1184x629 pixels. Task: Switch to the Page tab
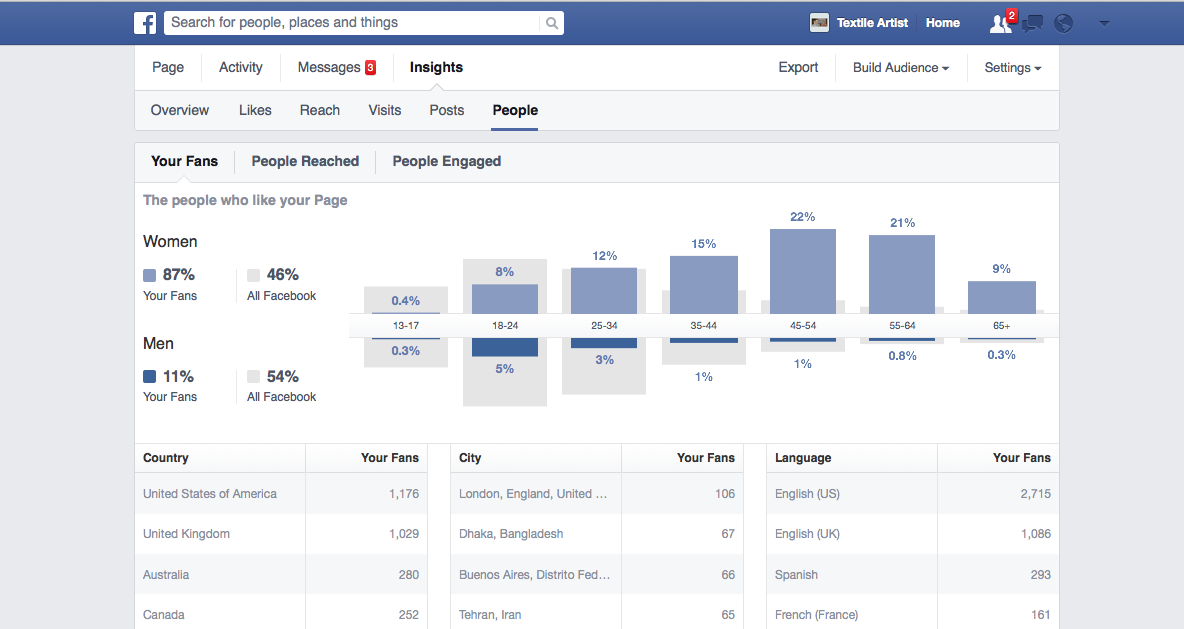168,67
